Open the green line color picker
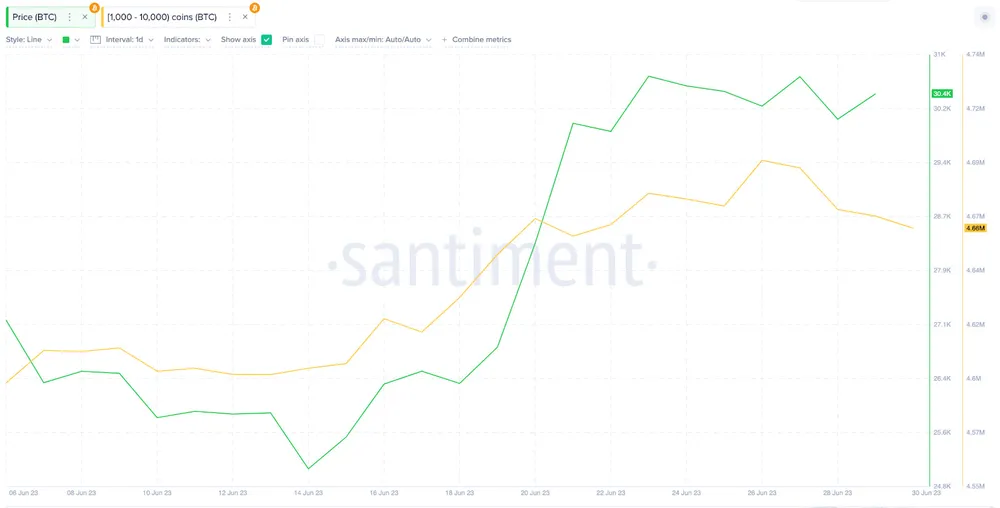The image size is (1000, 508). 70,40
